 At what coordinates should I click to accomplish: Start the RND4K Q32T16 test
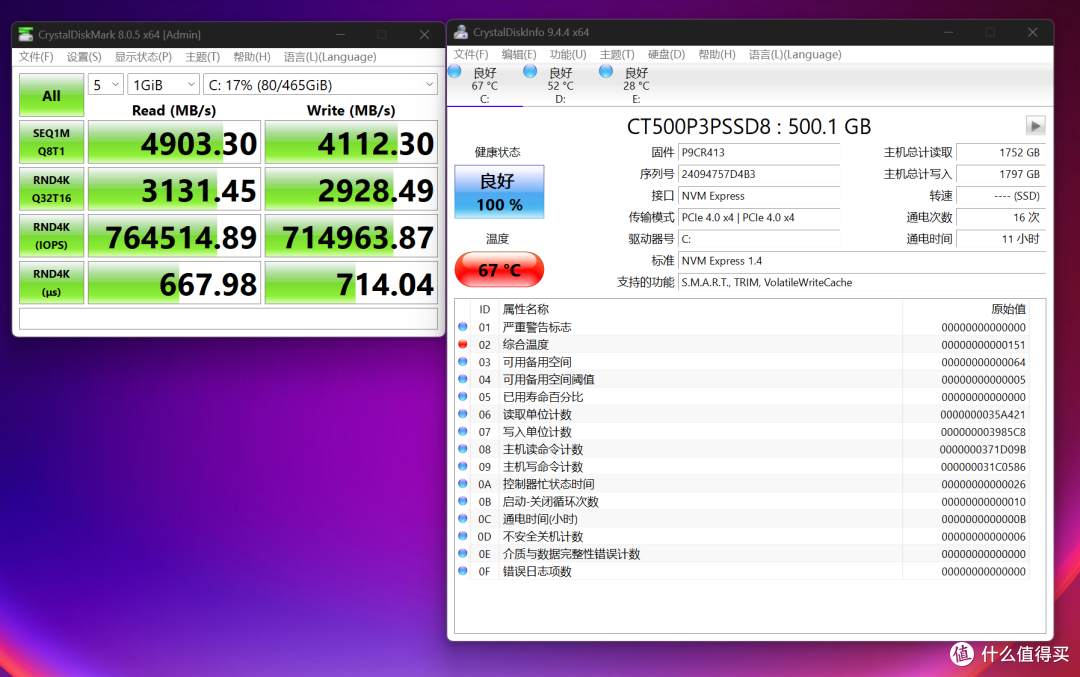(52, 189)
